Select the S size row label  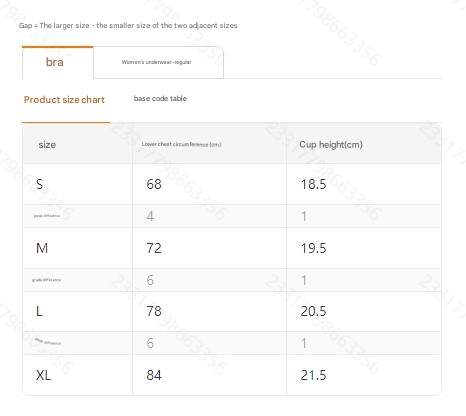click(39, 184)
